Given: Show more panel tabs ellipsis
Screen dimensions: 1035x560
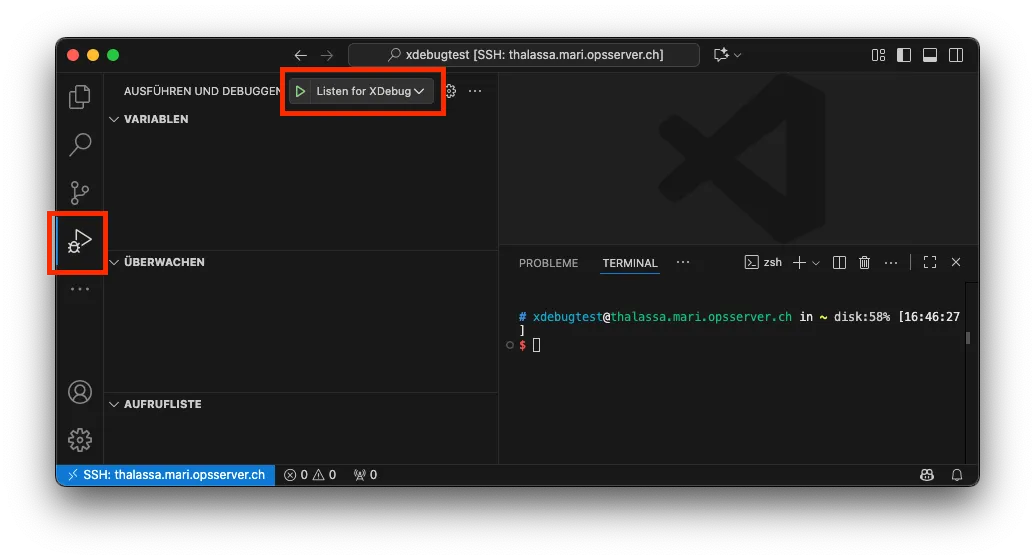Looking at the screenshot, I should (x=683, y=262).
